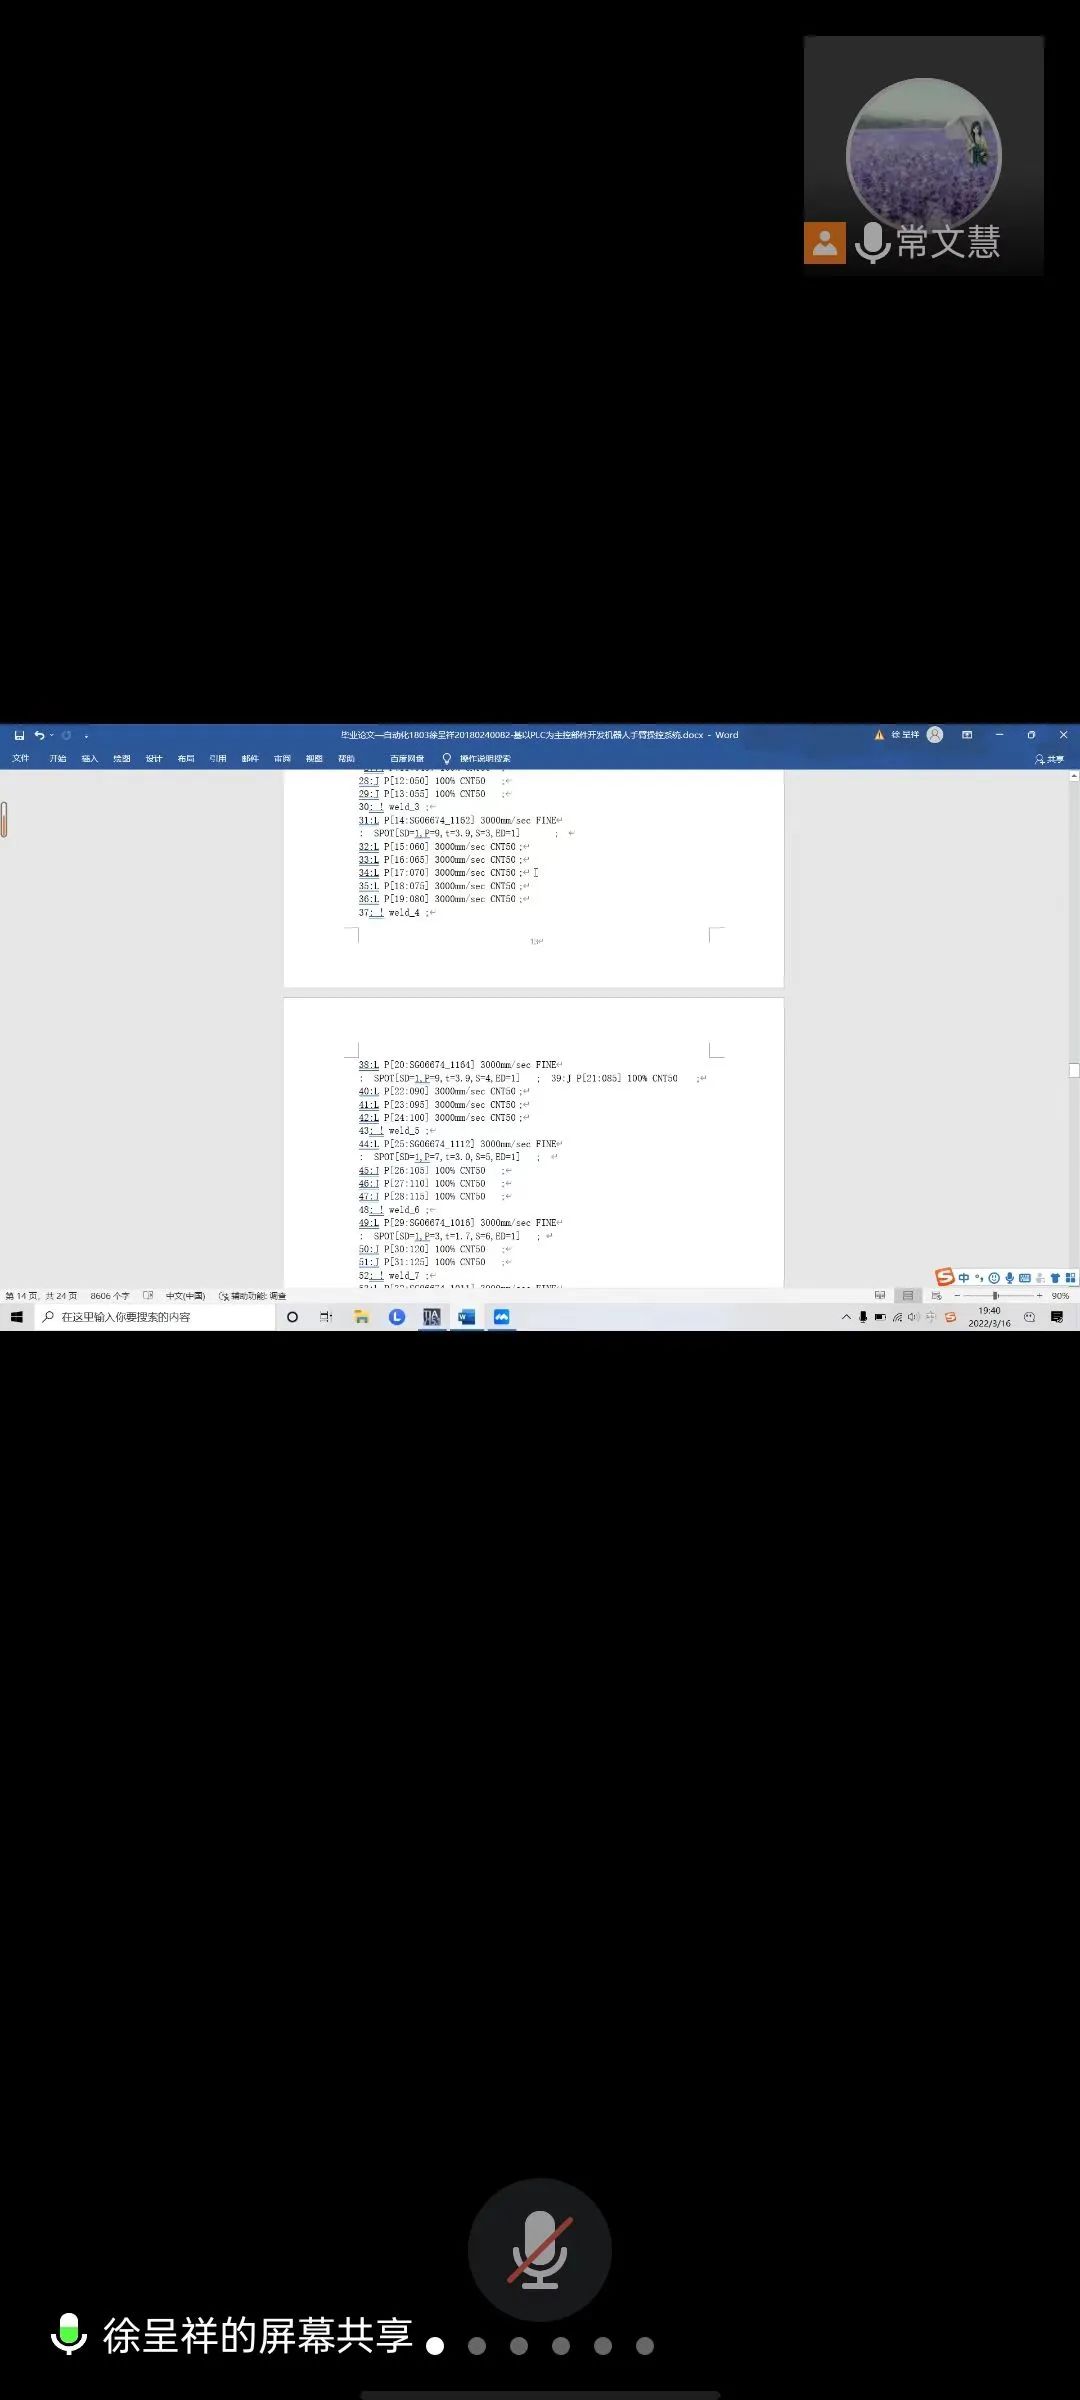Unmute using the crossed-out microphone button

tap(540, 2249)
